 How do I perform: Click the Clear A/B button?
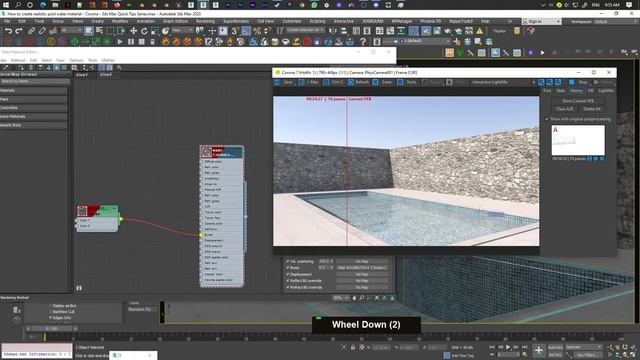click(x=564, y=109)
